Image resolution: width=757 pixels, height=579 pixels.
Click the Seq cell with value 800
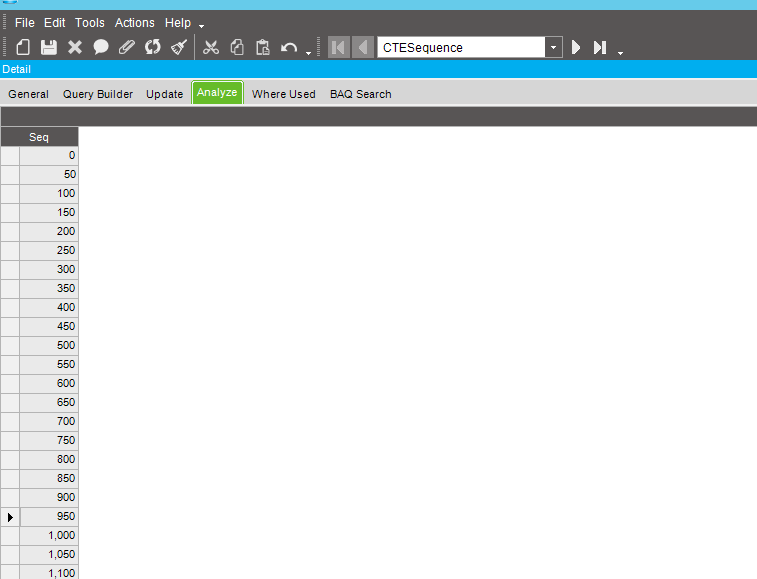point(49,459)
